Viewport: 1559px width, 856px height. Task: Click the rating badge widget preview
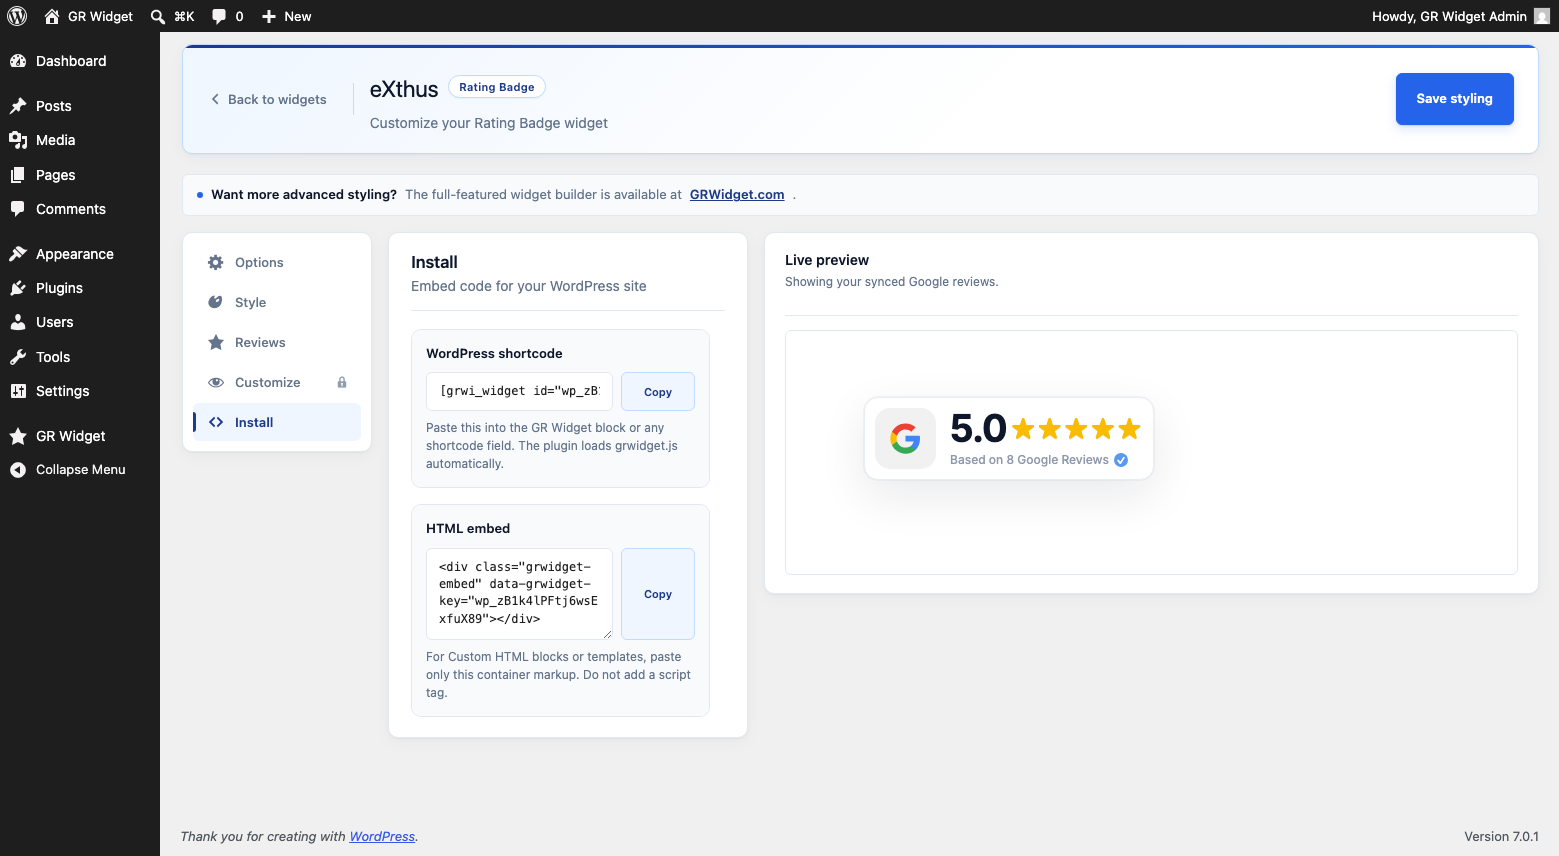pos(1009,439)
